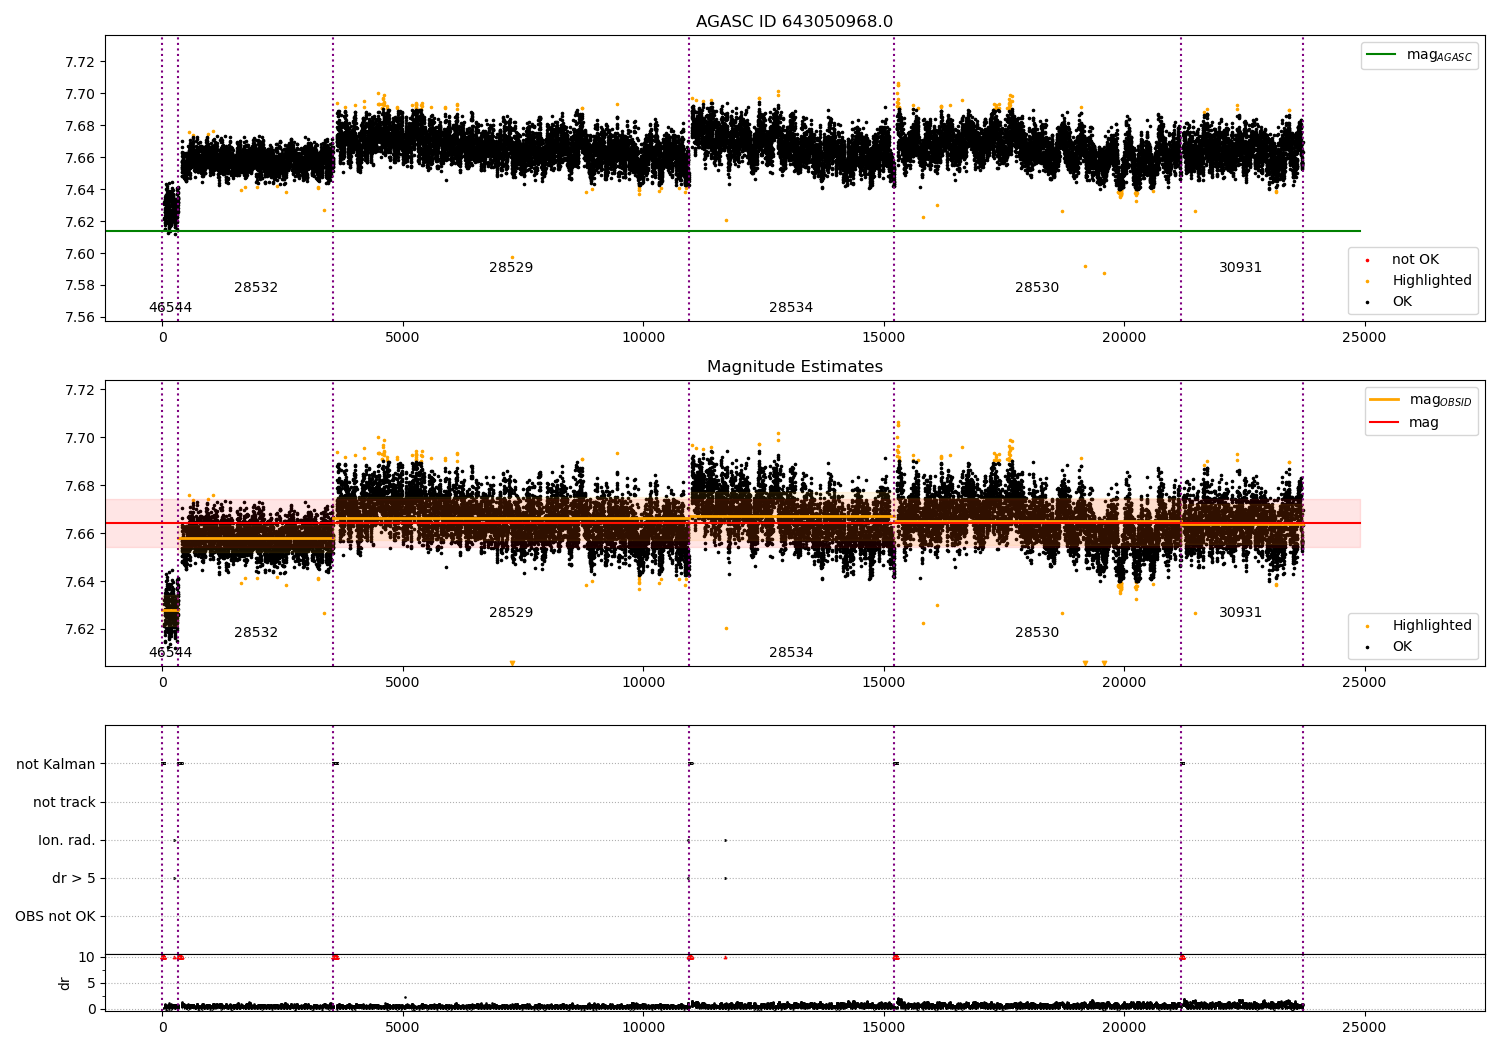Click the 28529 obsid label in the top plot

pos(511,268)
